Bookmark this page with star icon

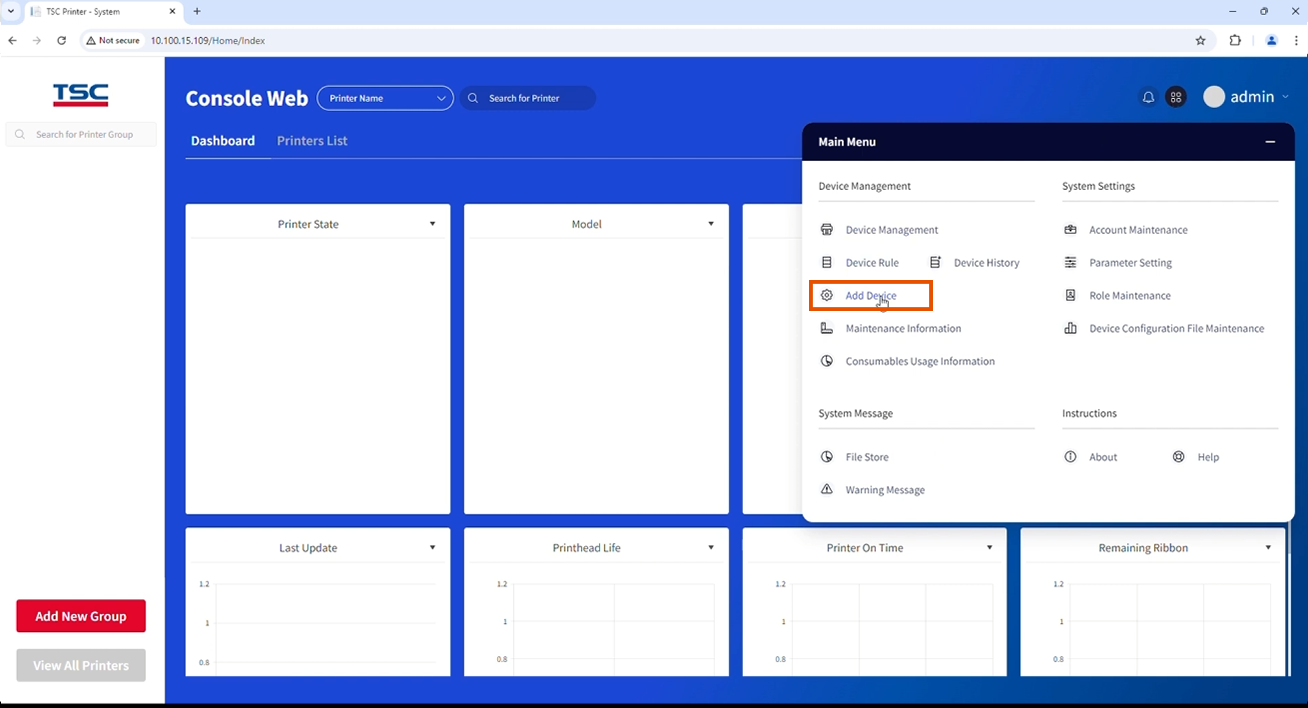tap(1200, 41)
